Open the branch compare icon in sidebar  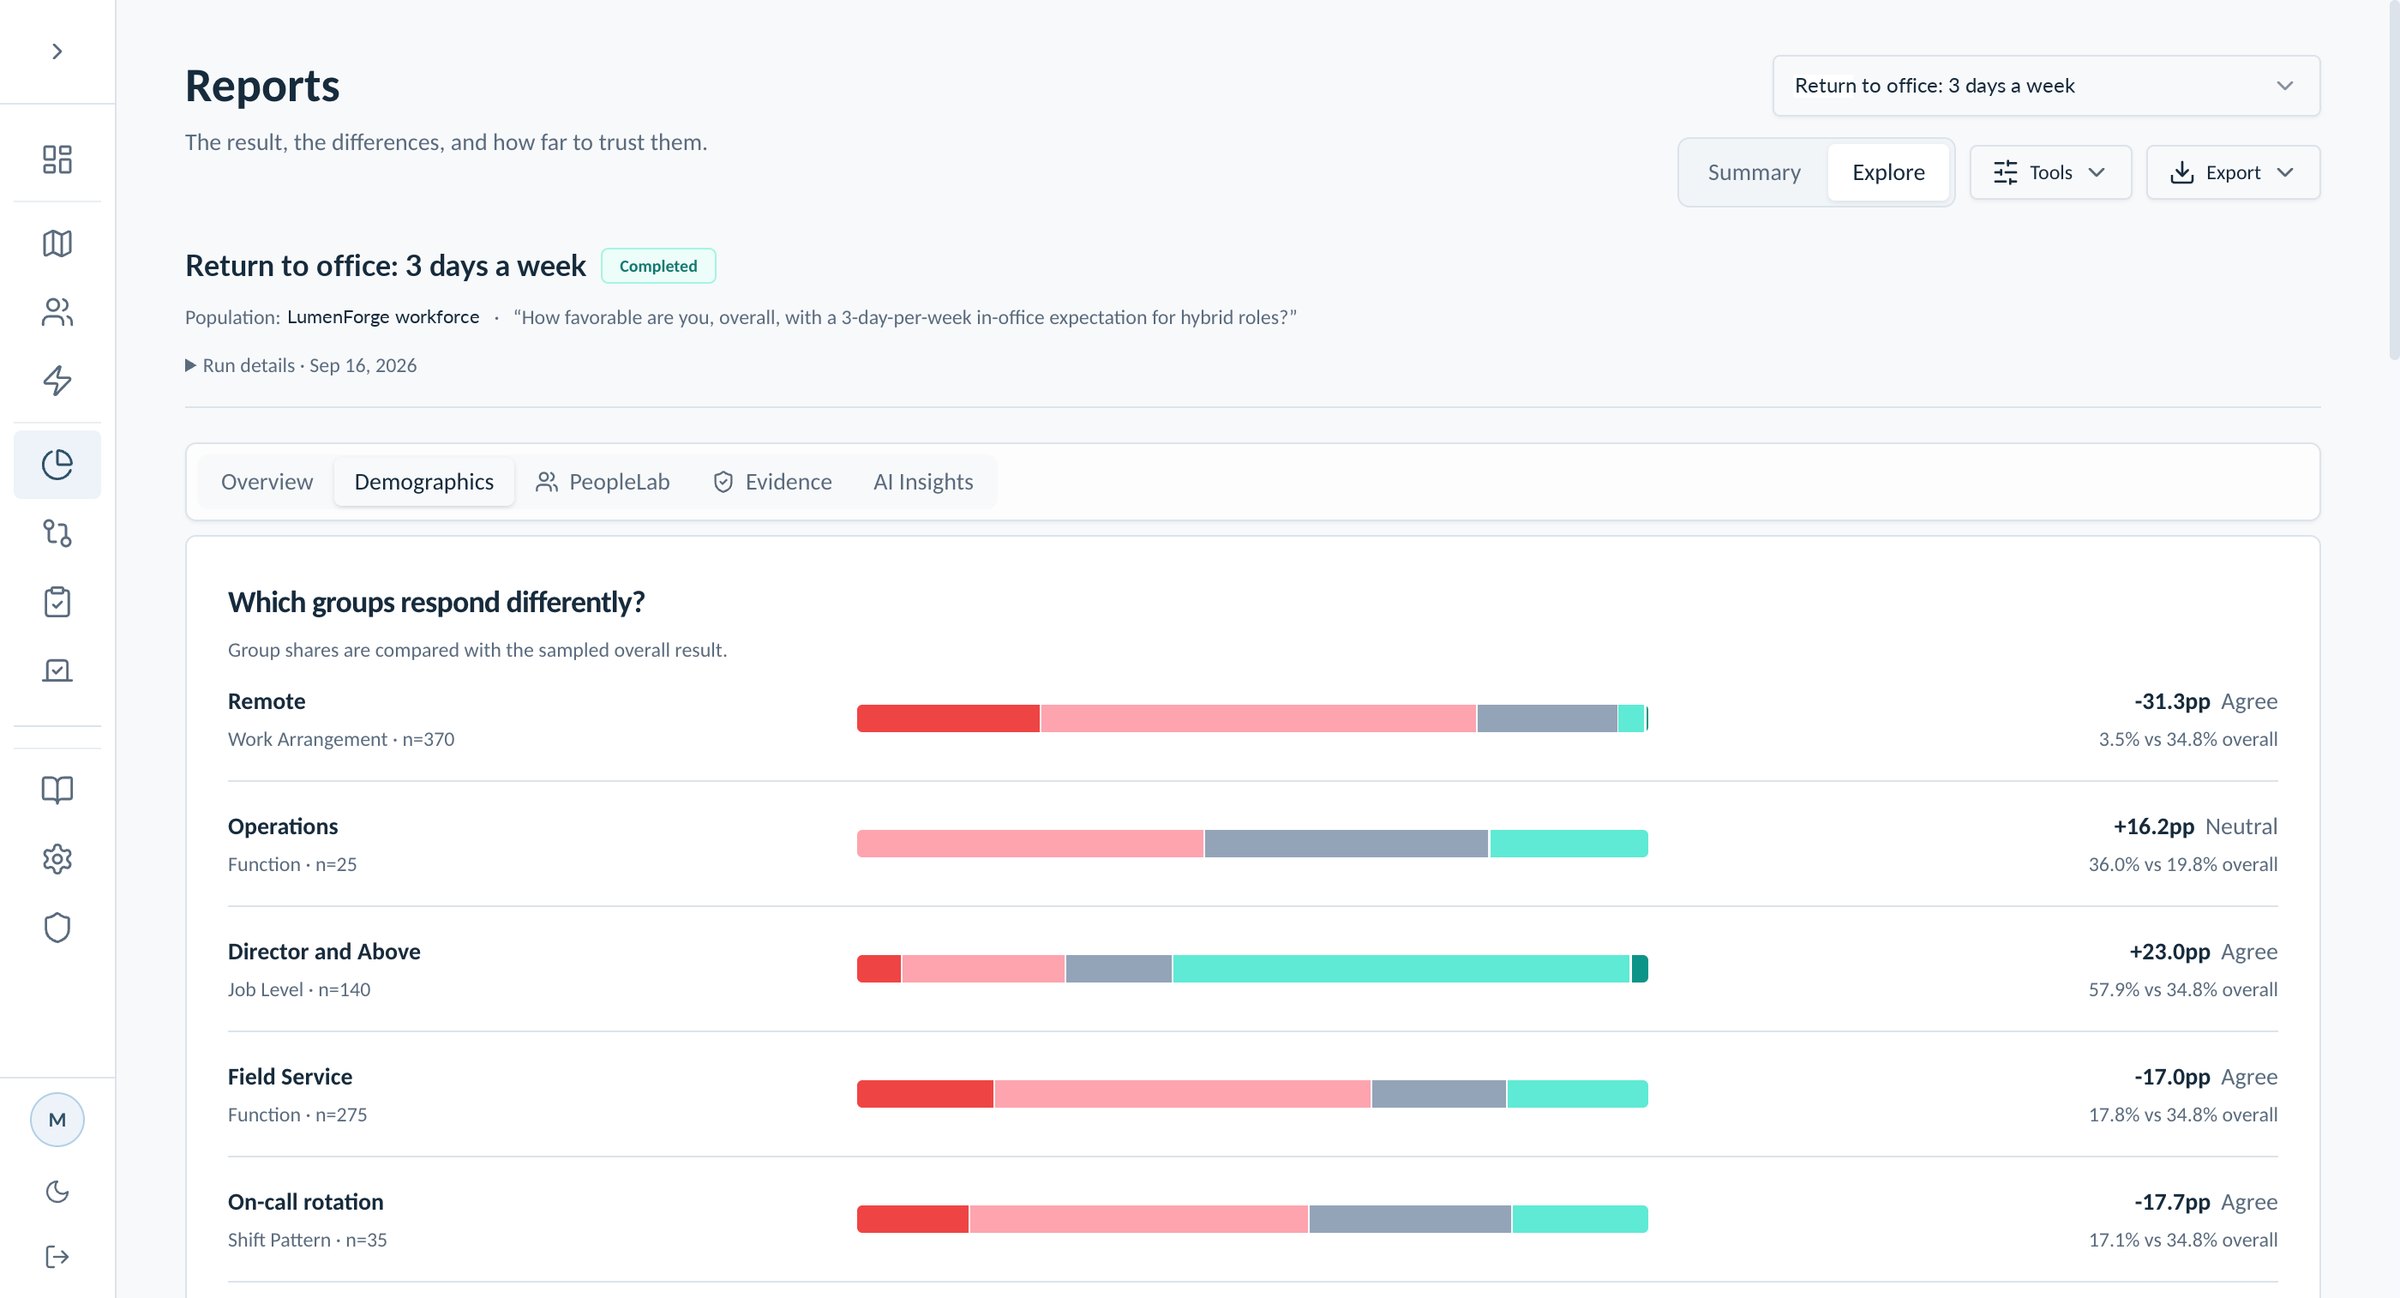click(x=57, y=533)
